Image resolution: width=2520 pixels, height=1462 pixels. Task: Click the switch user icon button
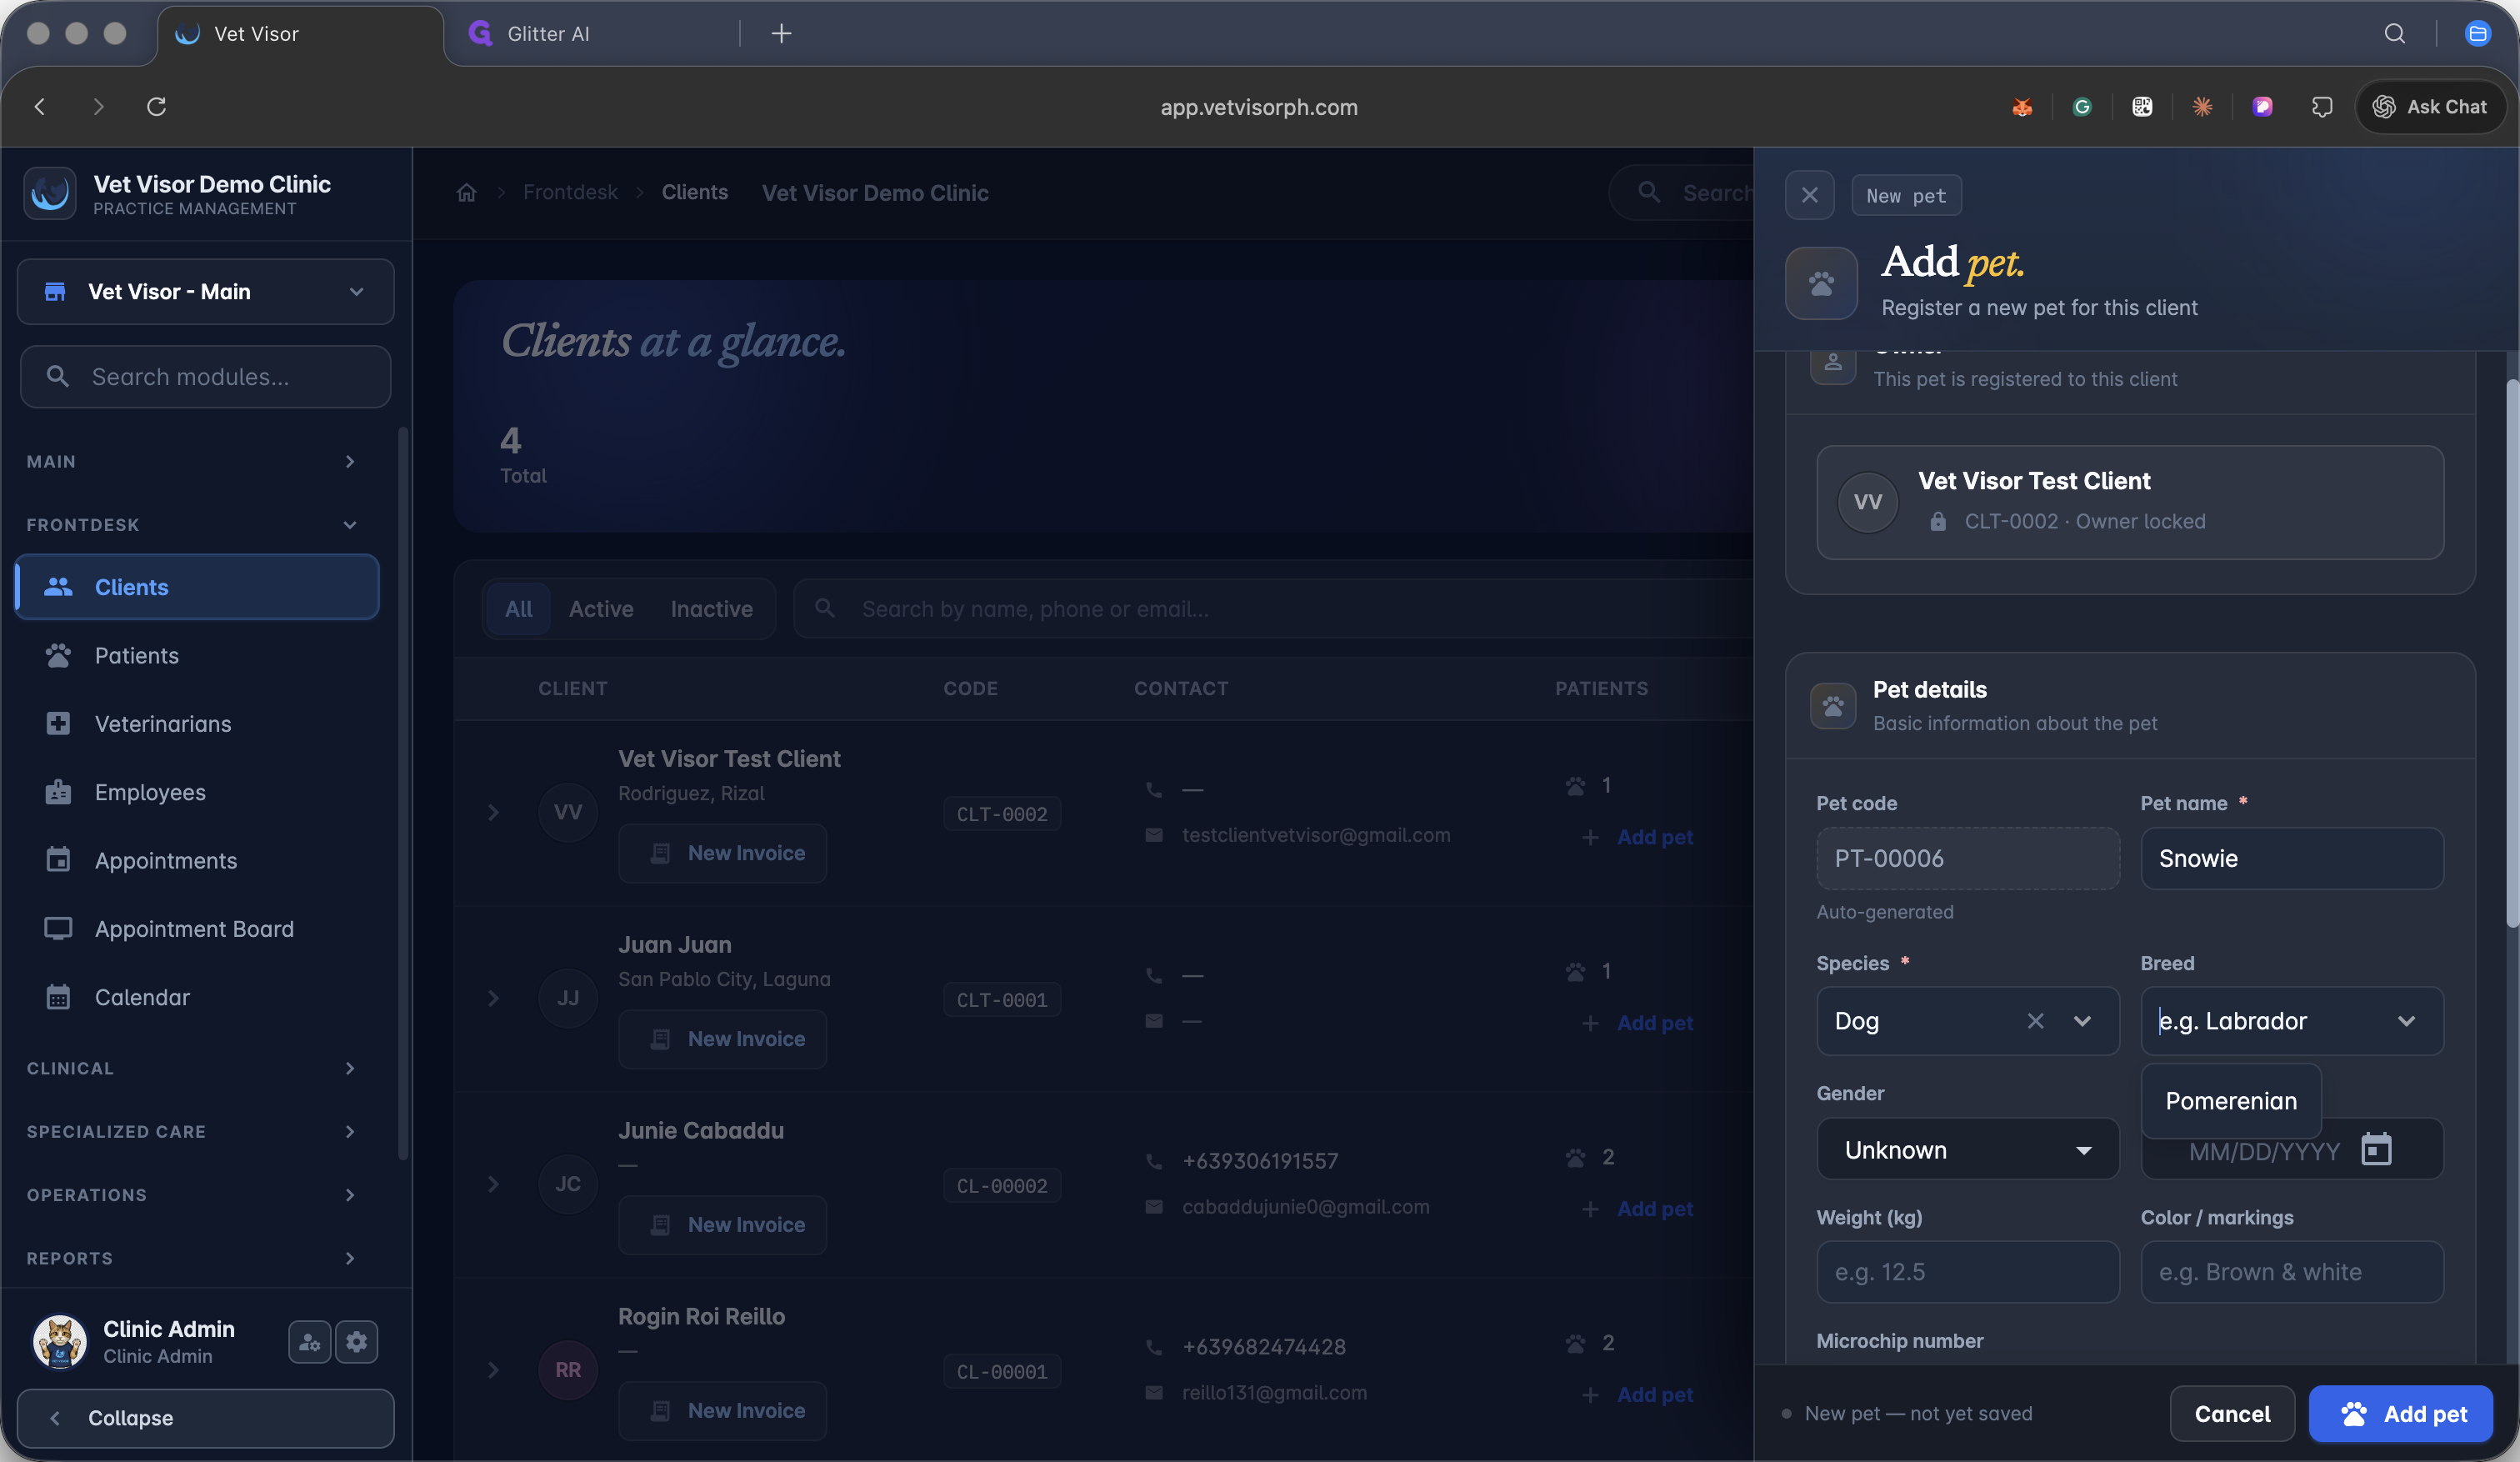310,1342
